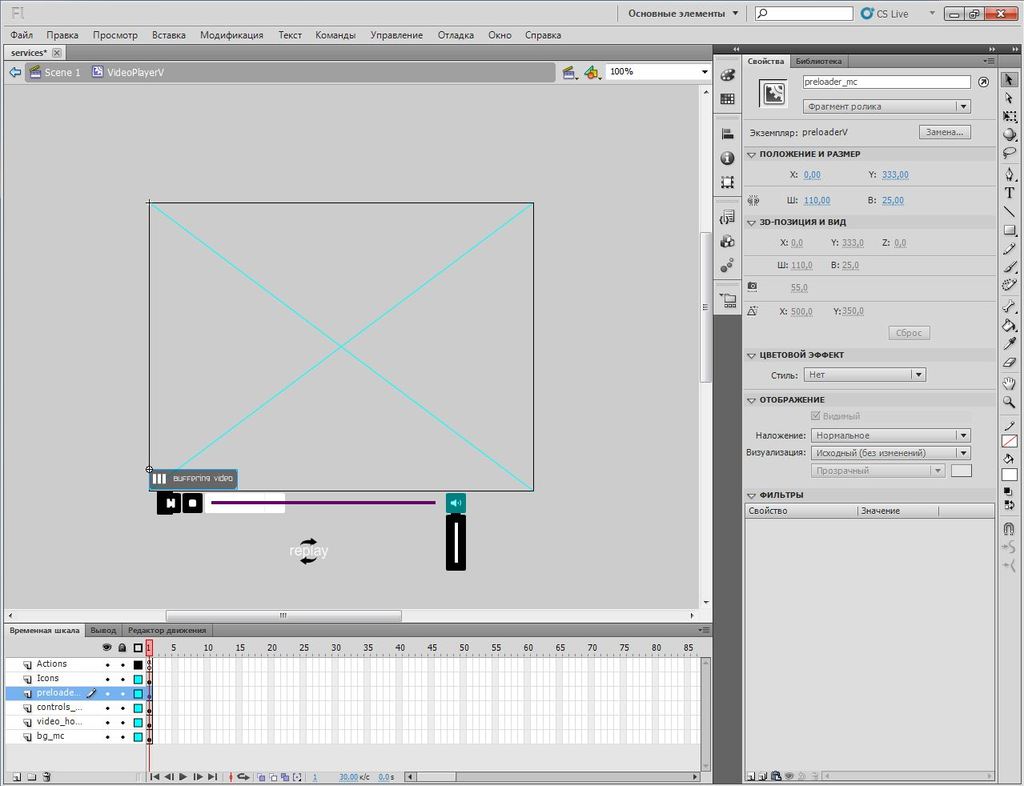Select the Eraser tool
Viewport: 1024px width, 786px height.
coord(1009,363)
